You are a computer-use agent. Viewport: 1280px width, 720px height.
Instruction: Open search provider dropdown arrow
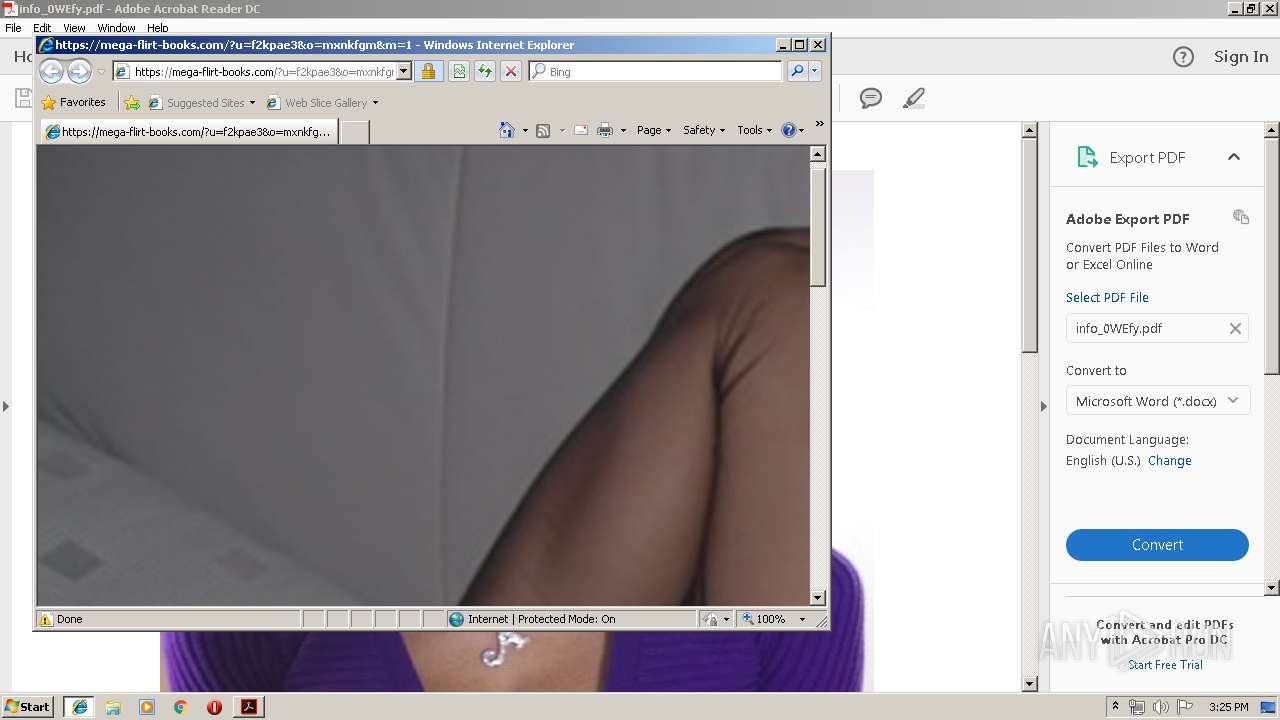pos(815,71)
